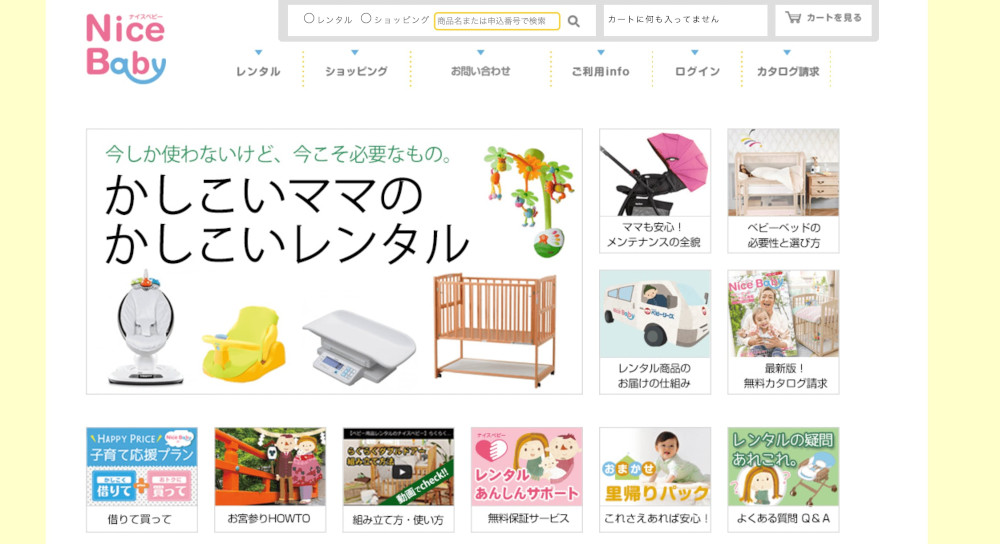Click the レンタルの疑問あれこれ image

click(x=783, y=467)
